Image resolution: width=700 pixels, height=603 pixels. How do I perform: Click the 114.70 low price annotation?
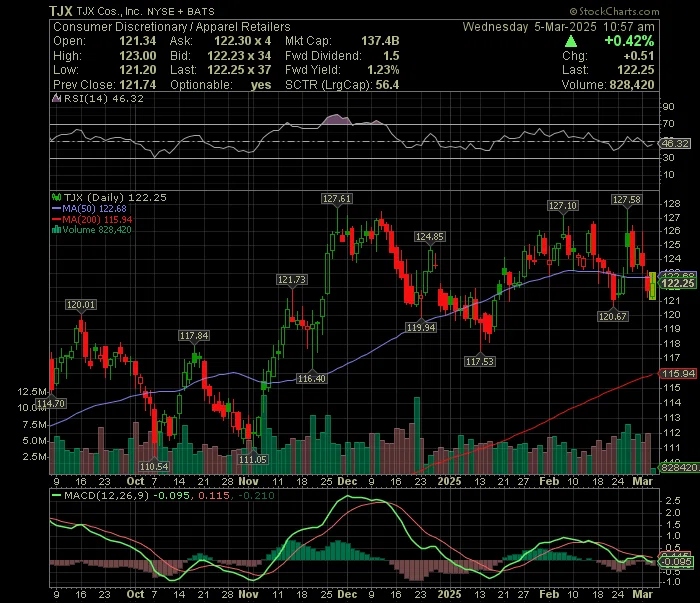pyautogui.click(x=51, y=404)
